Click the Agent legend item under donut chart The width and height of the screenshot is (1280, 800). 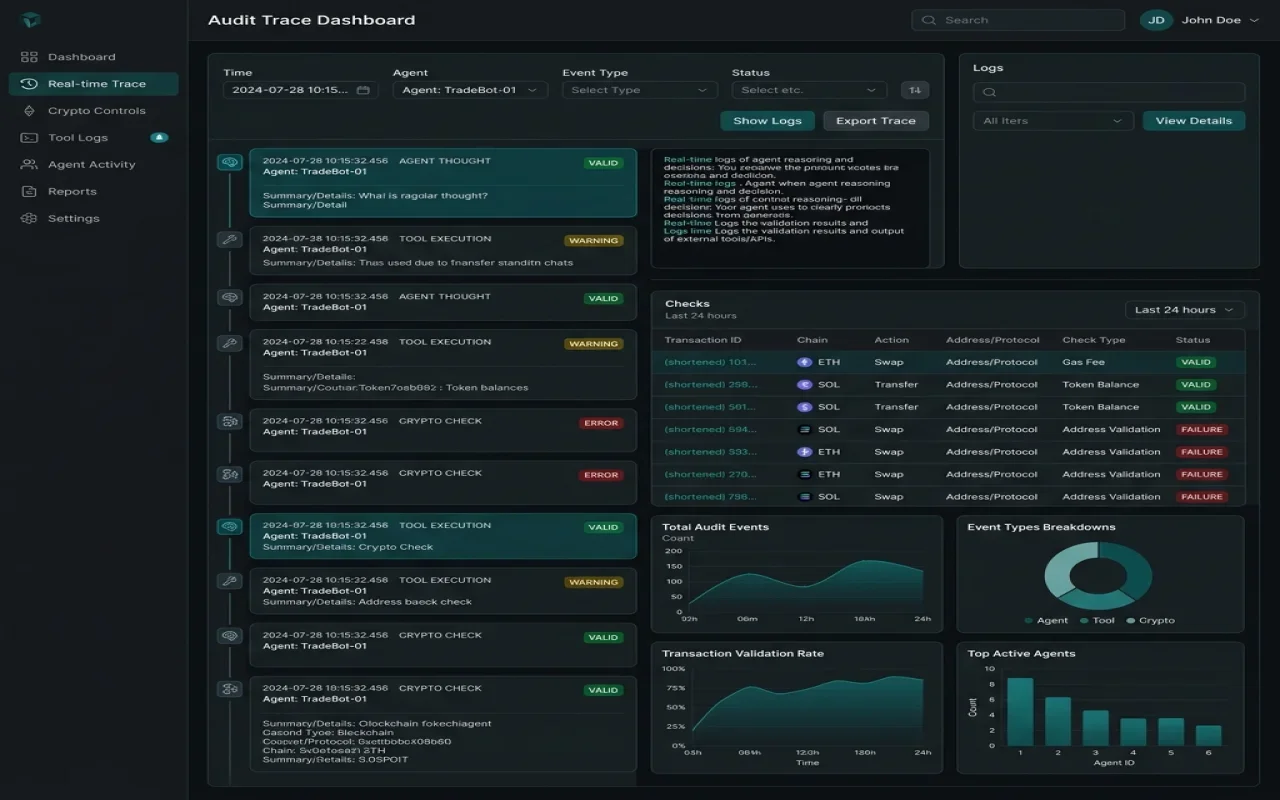tap(1046, 621)
